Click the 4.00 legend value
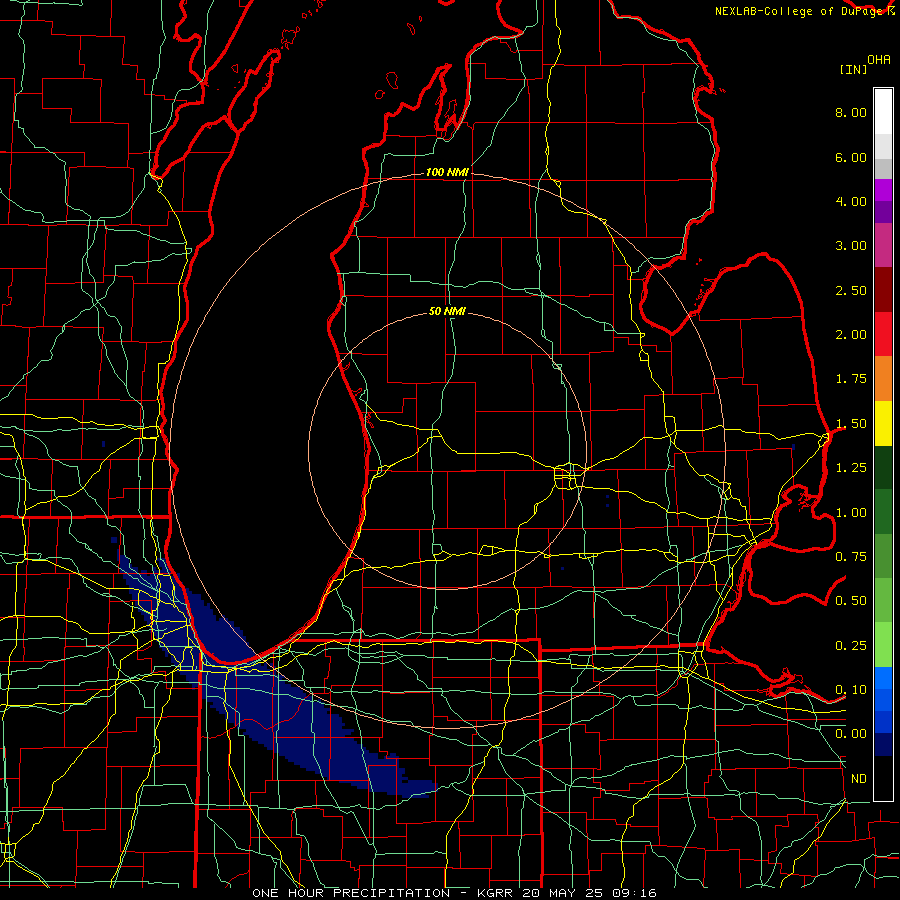Viewport: 900px width, 900px height. click(851, 201)
